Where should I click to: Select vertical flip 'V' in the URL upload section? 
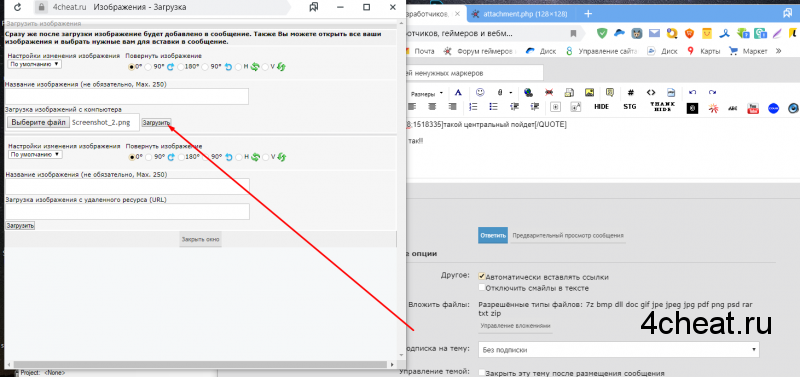click(265, 157)
